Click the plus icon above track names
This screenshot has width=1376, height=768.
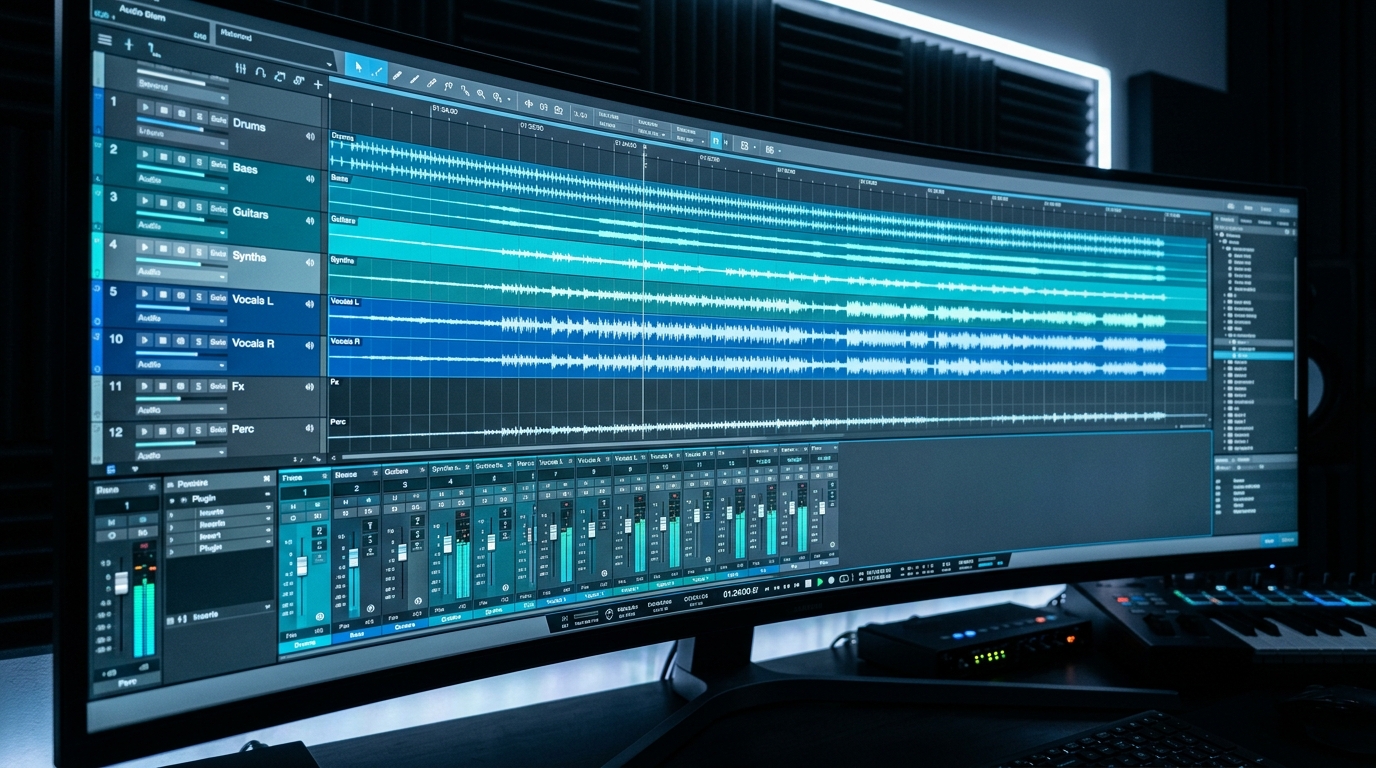click(318, 85)
